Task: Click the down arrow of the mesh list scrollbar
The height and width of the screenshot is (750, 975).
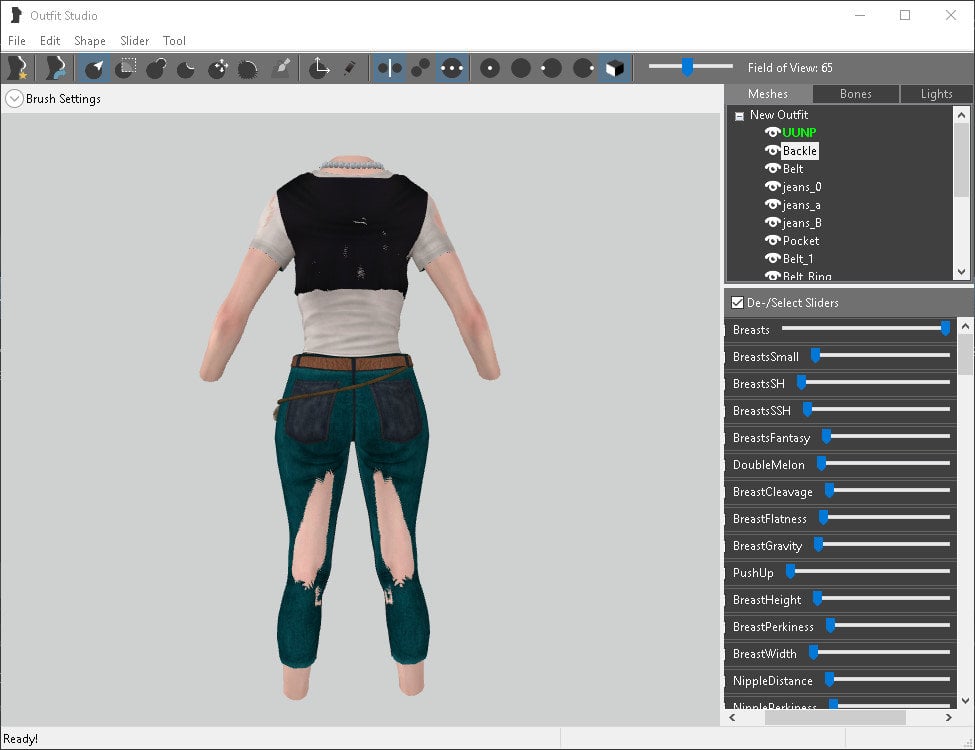Action: coord(961,272)
